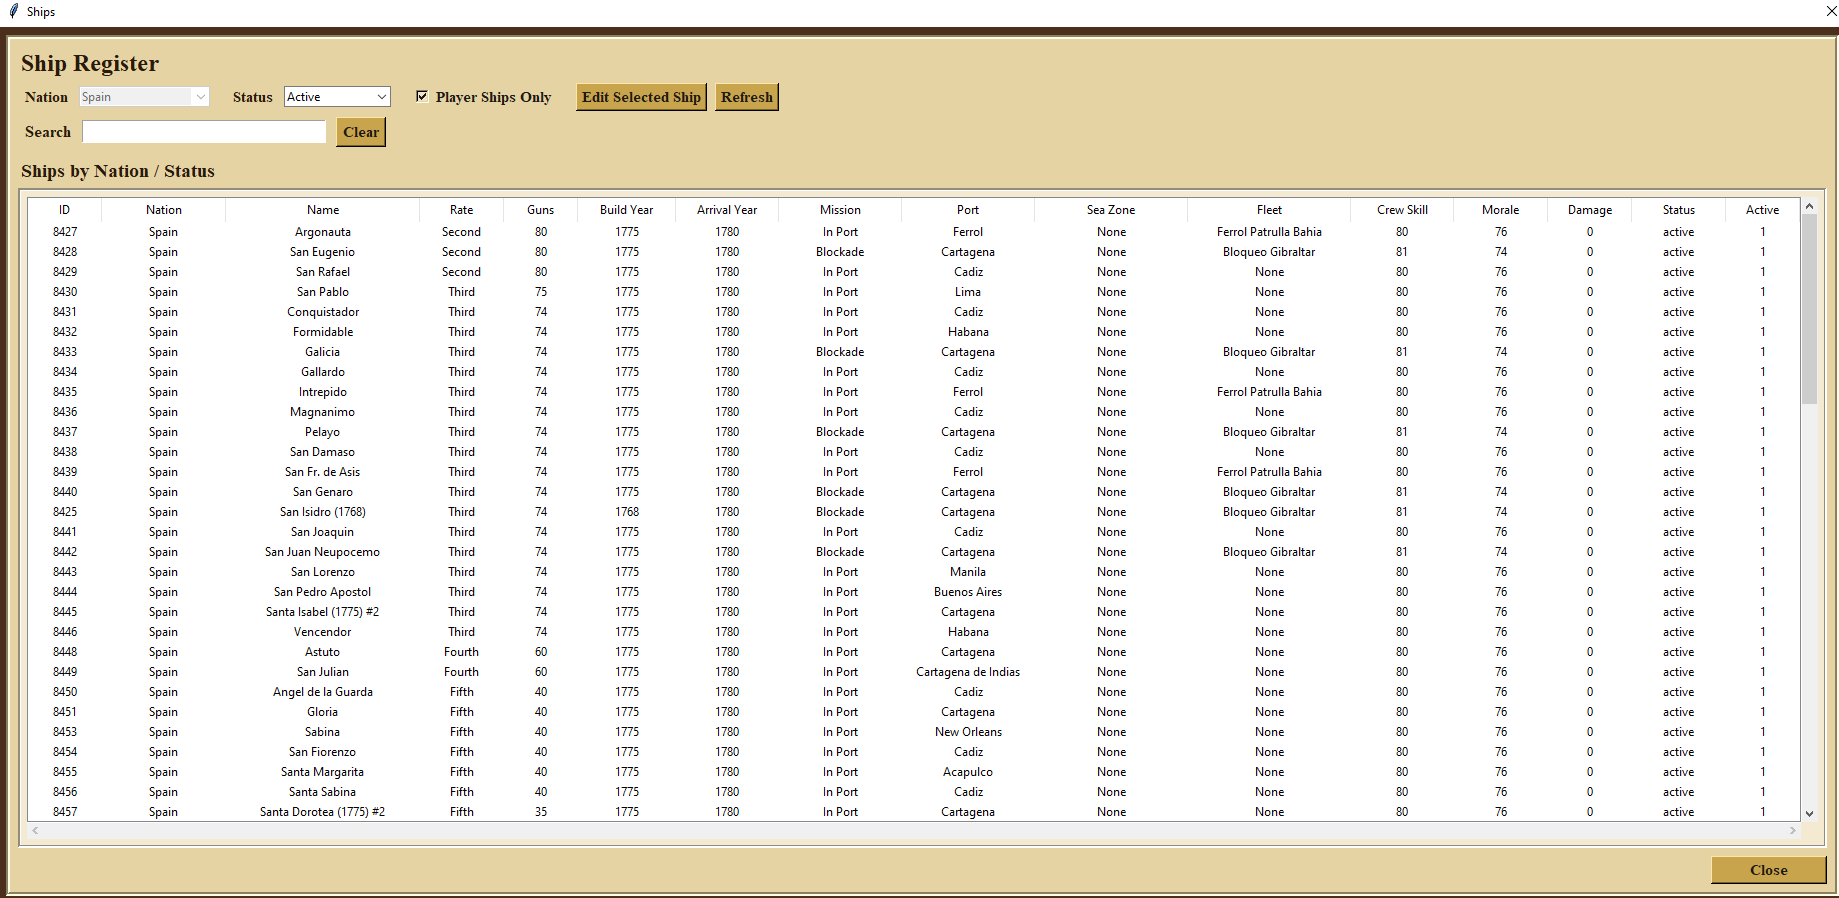1839x898 pixels.
Task: Select the Galicia ship row
Action: pos(914,352)
